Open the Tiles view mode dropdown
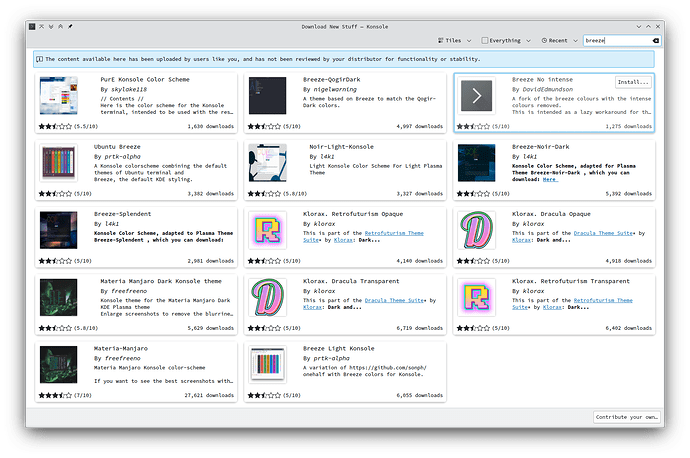This screenshot has width=690, height=458. (454, 40)
